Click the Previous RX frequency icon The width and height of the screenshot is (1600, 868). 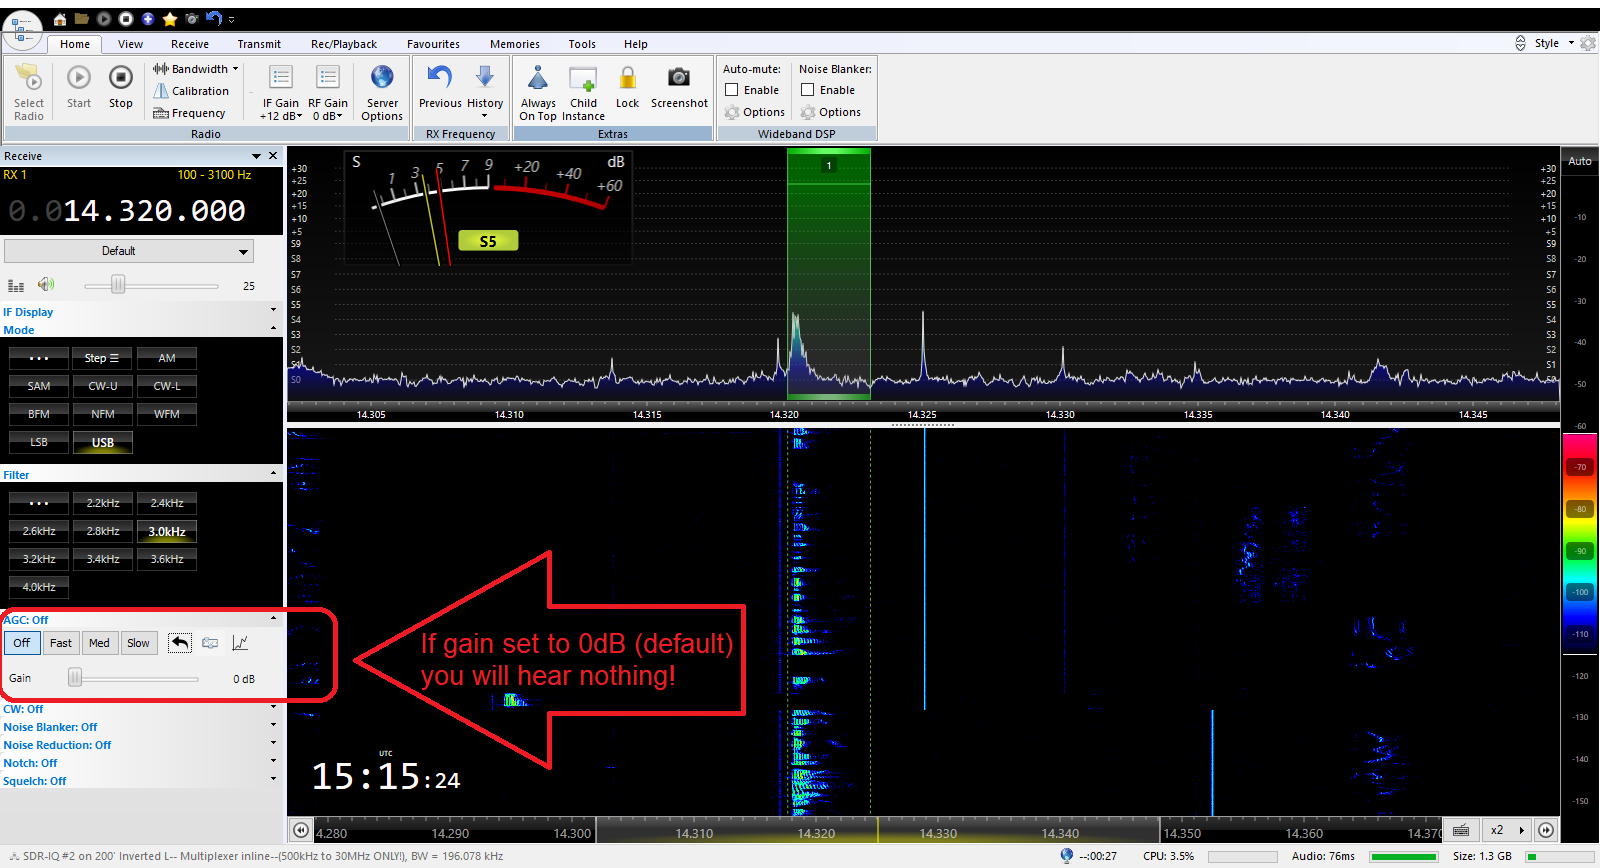point(440,79)
